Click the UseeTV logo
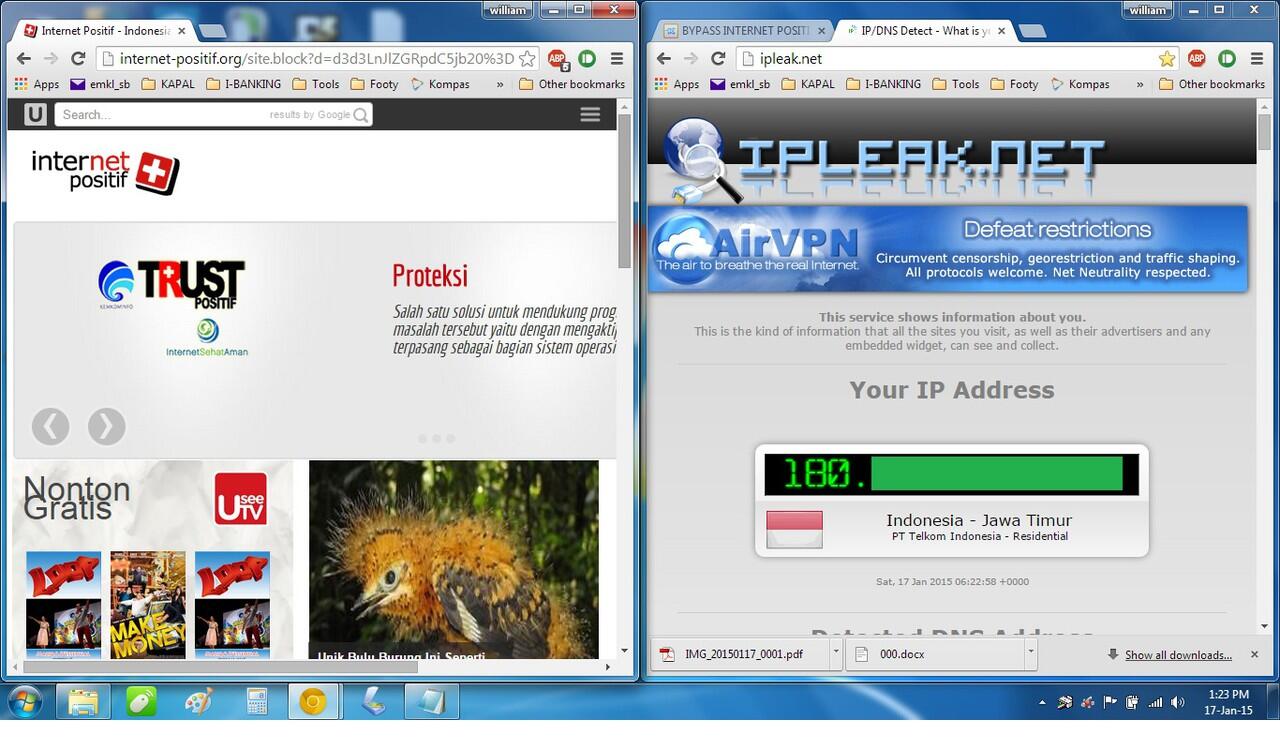 [241, 499]
